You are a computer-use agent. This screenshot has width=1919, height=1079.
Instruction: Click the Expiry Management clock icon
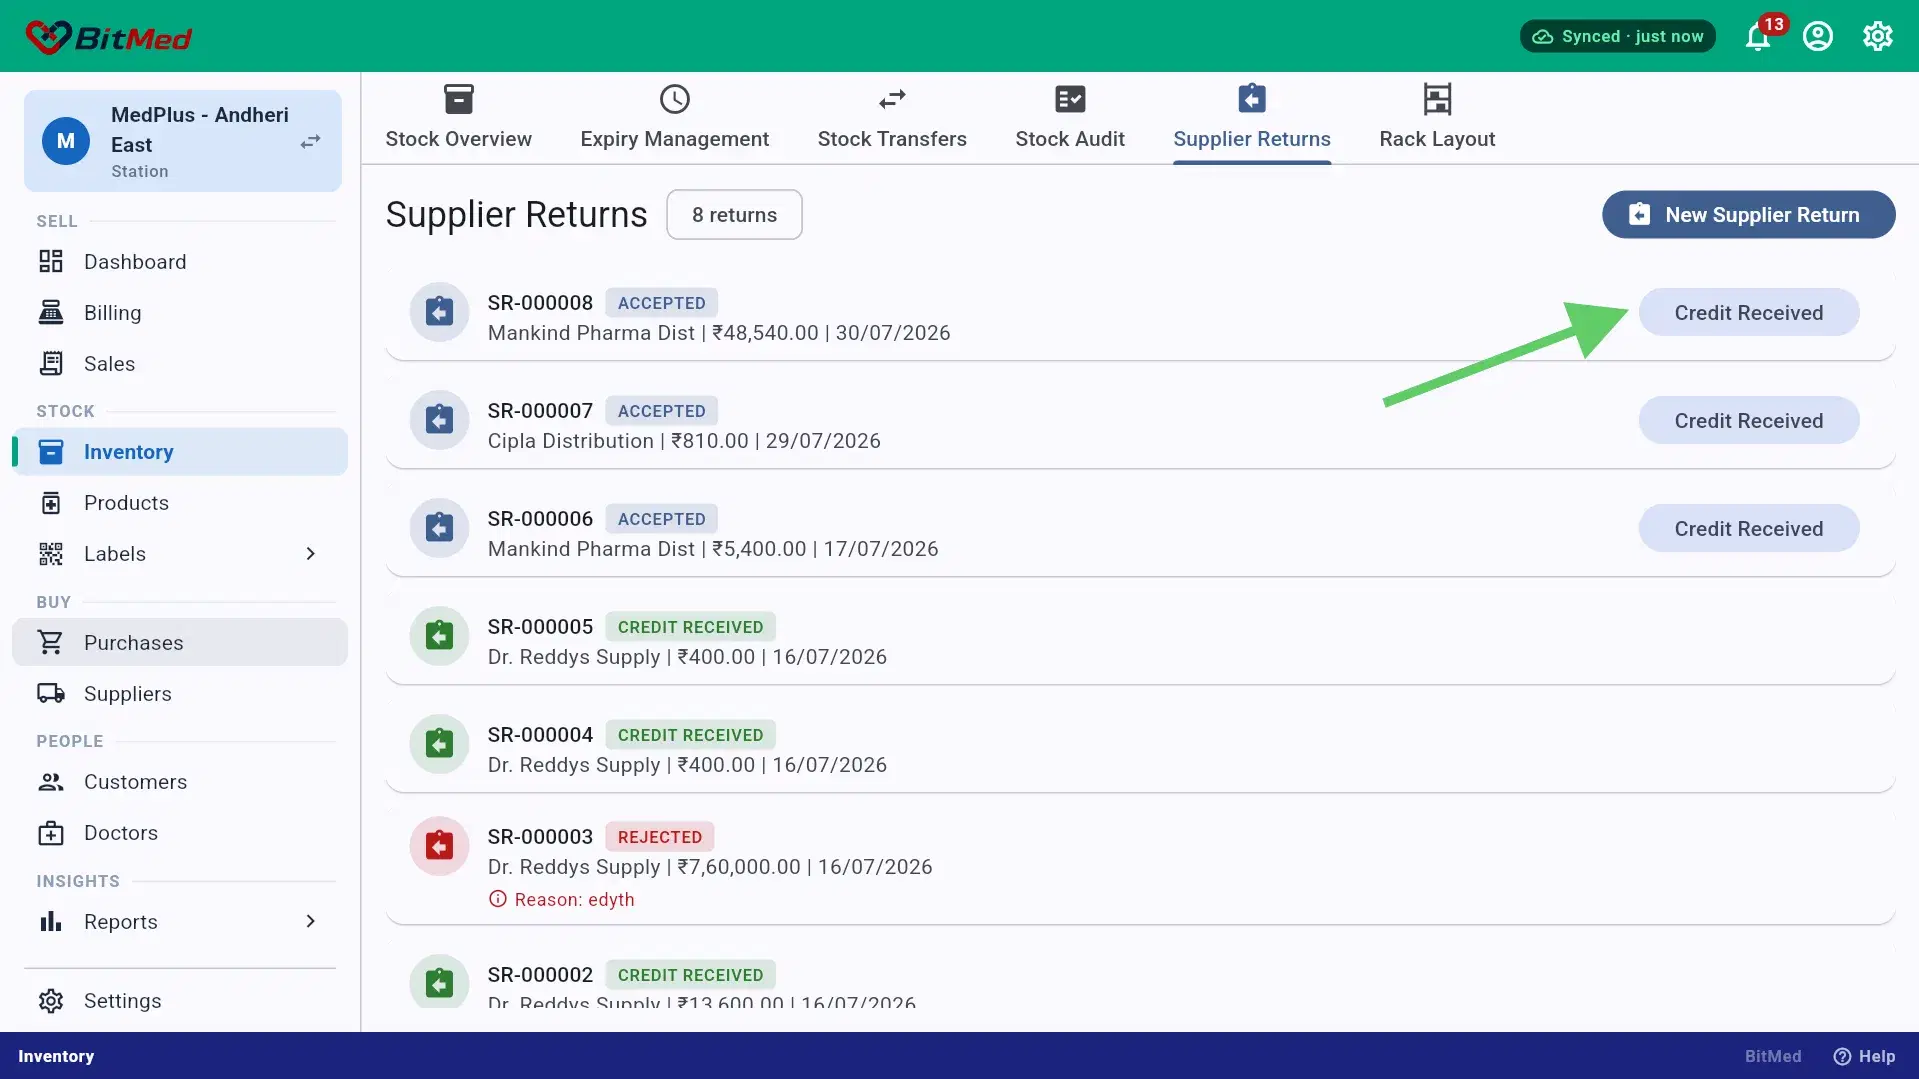point(675,99)
